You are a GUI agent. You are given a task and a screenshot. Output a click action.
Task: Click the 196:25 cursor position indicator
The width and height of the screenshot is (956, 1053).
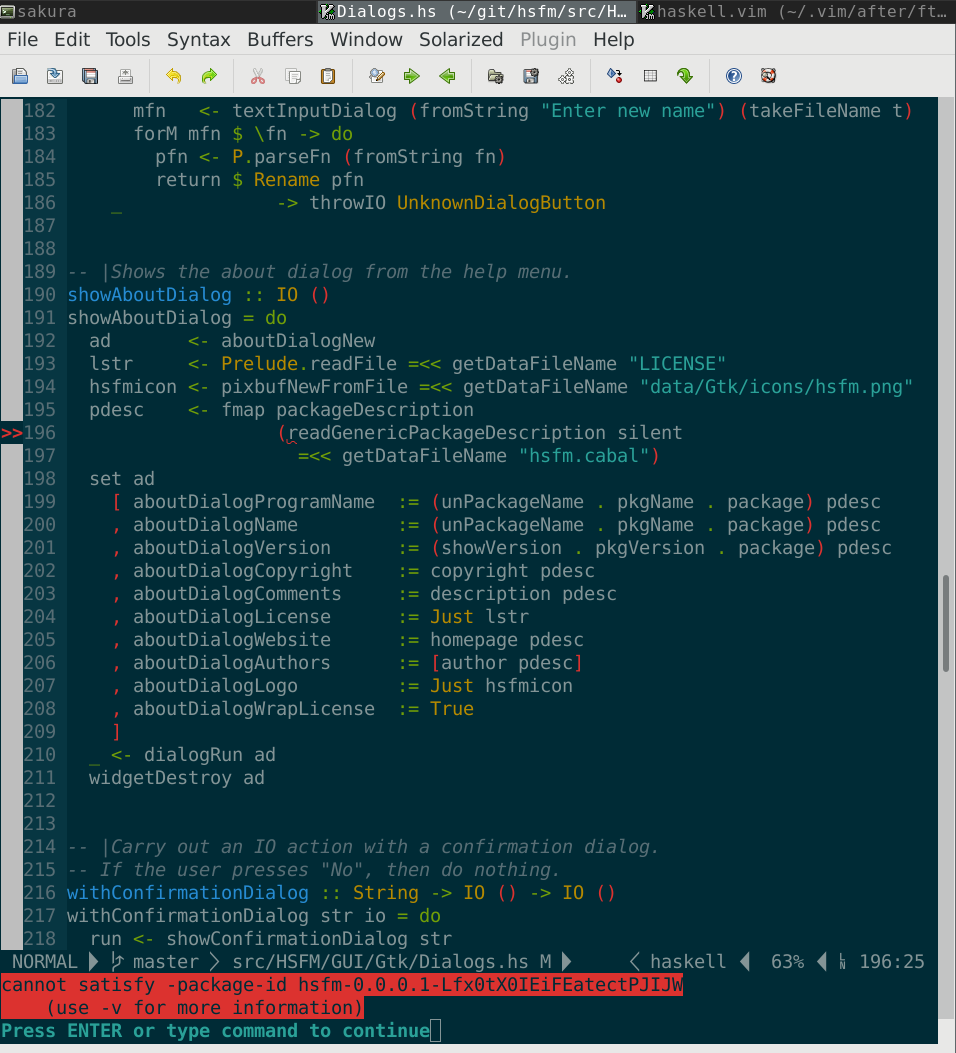892,962
